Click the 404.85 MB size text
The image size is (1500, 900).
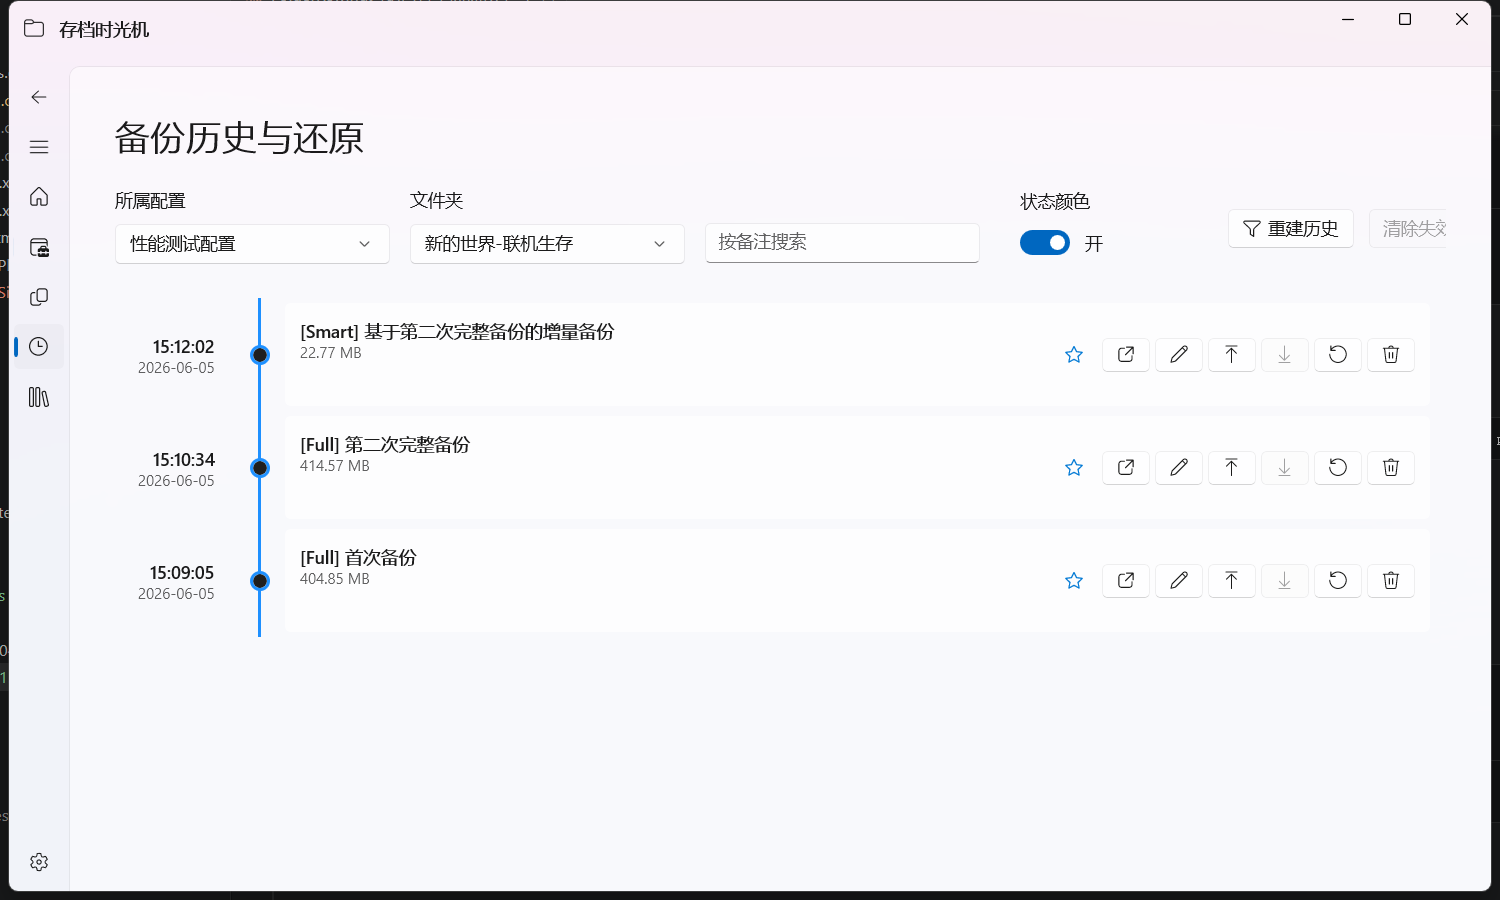click(x=335, y=579)
